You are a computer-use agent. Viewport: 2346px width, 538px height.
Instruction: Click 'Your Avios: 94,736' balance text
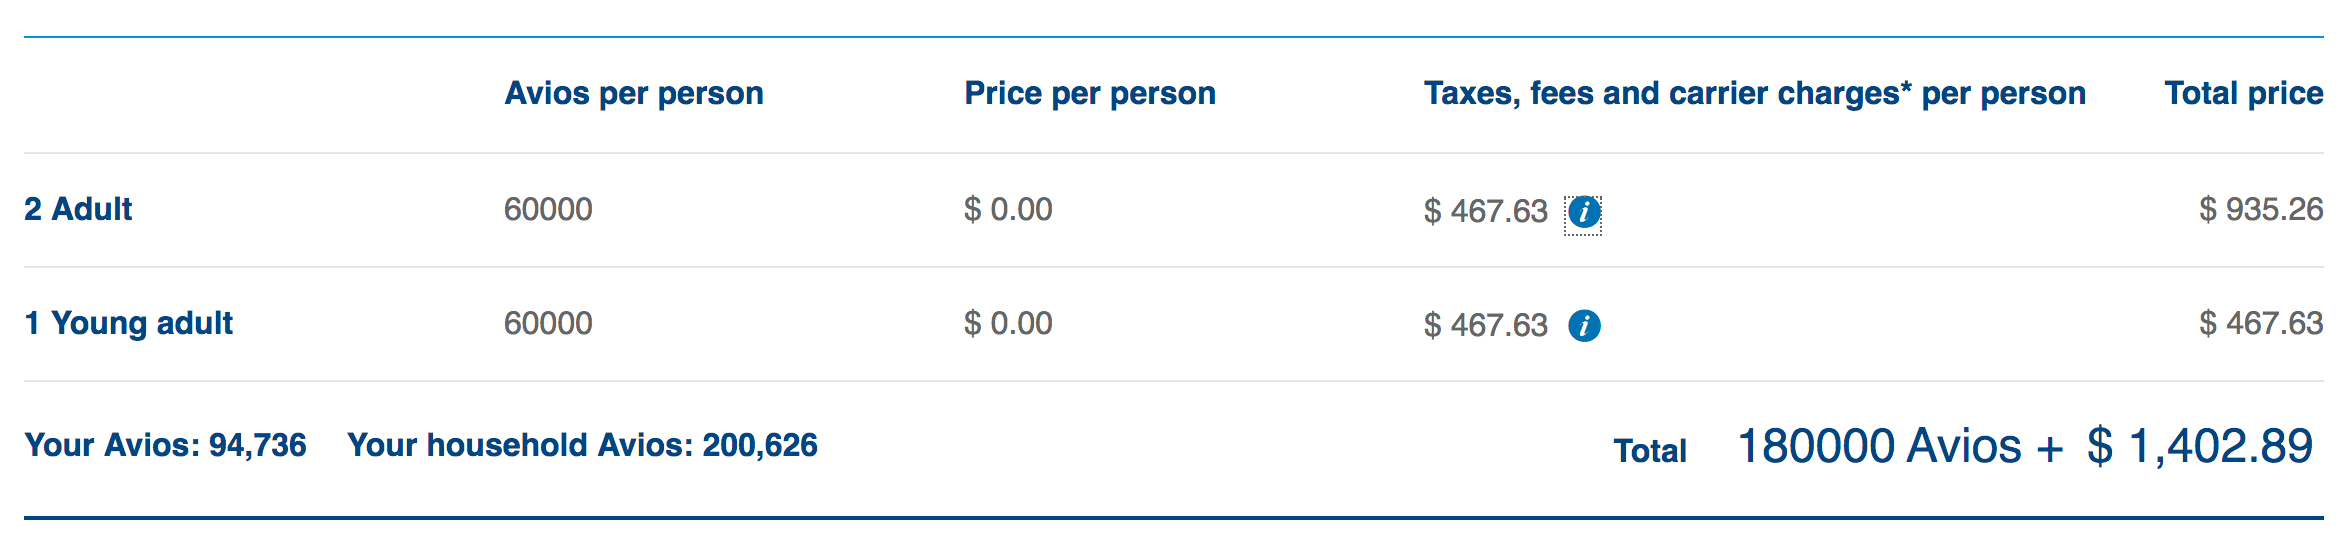[x=165, y=445]
